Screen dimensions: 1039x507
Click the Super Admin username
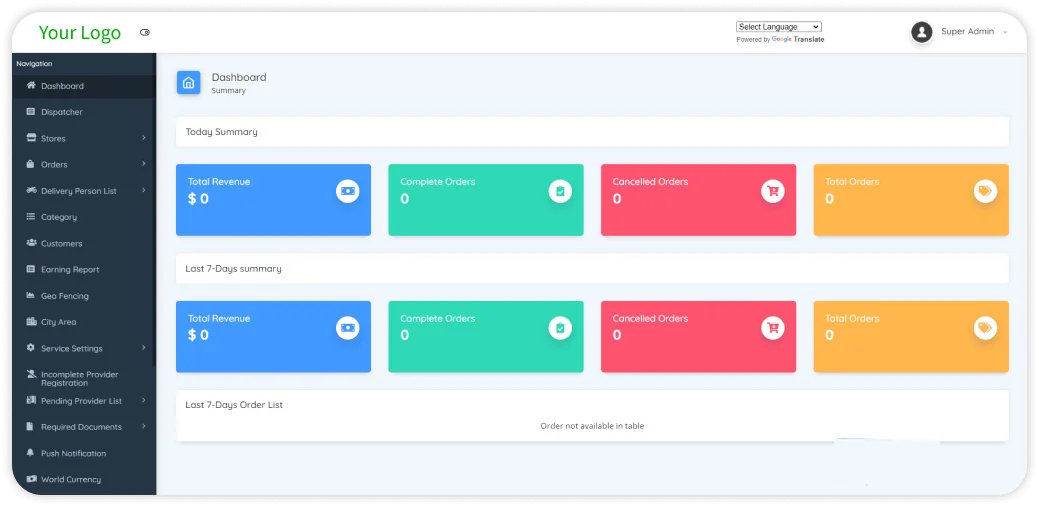click(967, 32)
